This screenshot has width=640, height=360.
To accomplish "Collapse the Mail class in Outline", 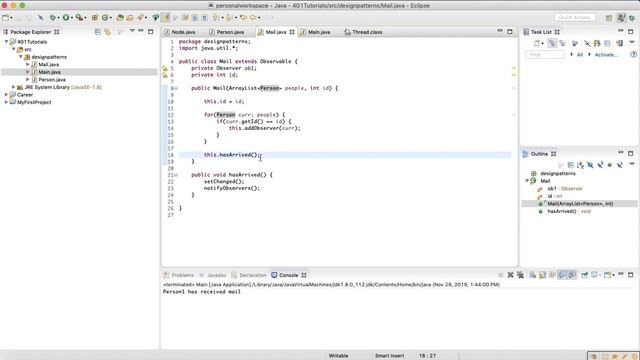I will click(x=527, y=181).
